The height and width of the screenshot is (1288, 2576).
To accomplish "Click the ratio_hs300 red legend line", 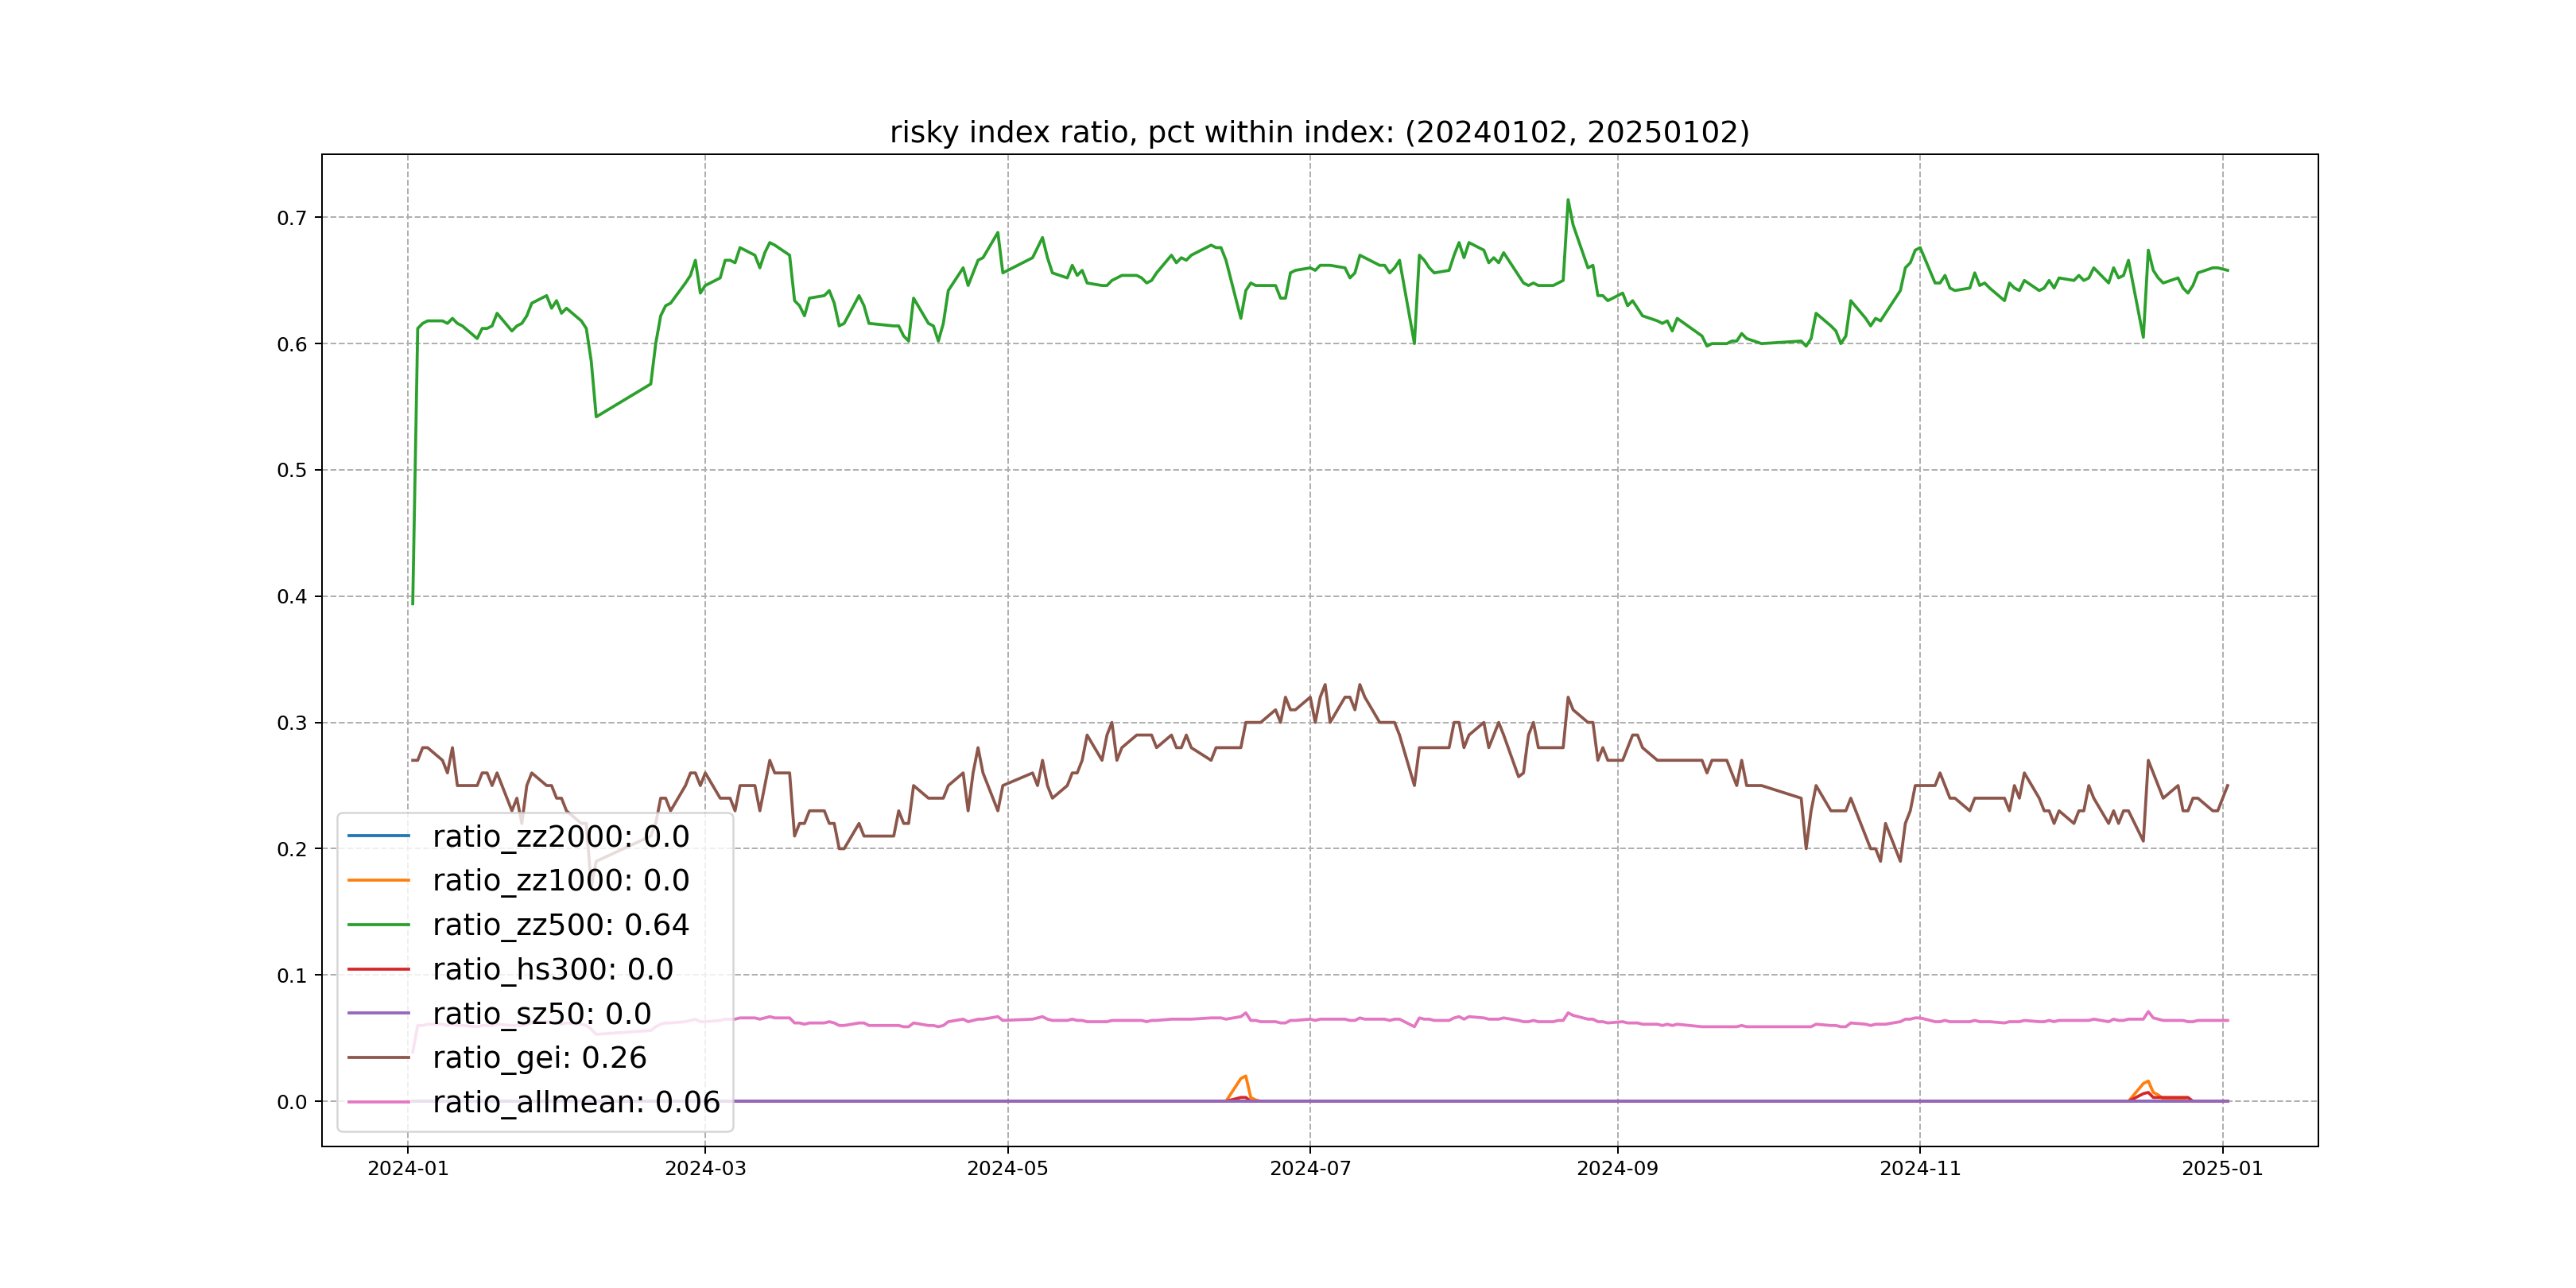I will coord(378,969).
